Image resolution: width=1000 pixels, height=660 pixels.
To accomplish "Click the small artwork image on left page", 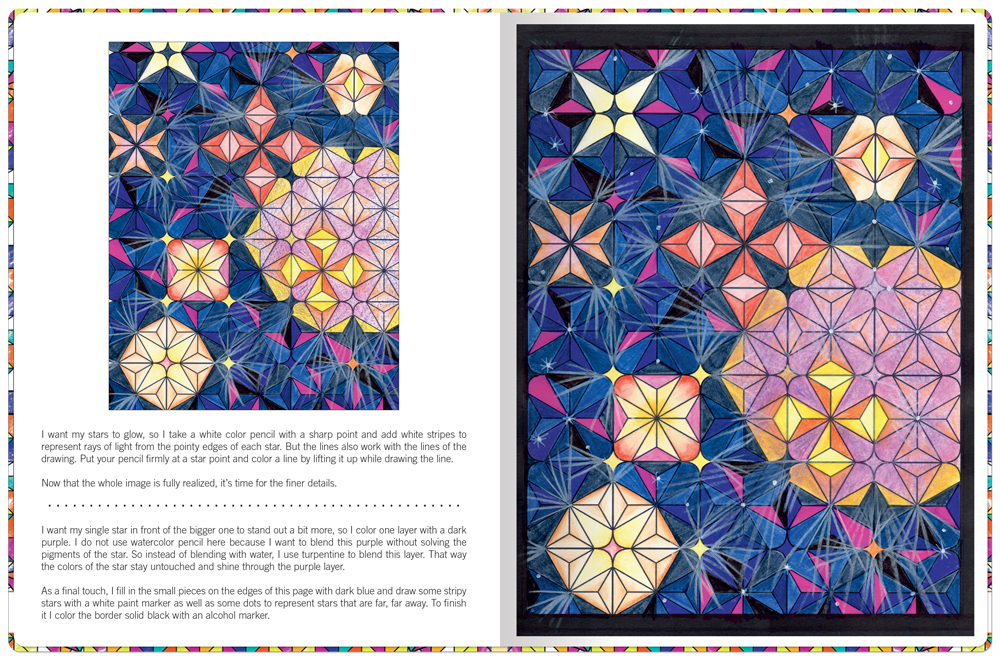I will click(x=254, y=226).
